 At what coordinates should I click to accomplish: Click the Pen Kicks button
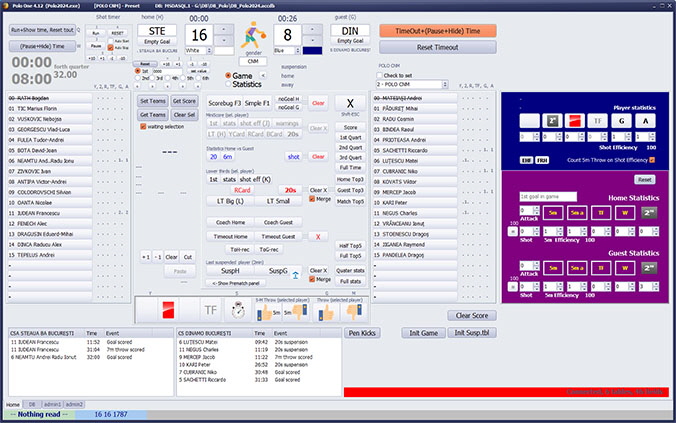tap(362, 333)
